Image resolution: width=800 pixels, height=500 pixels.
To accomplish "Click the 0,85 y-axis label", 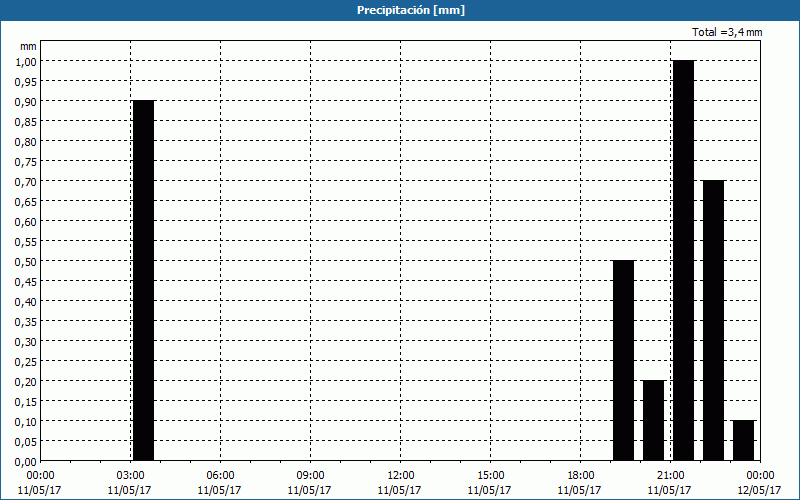I will pos(26,121).
